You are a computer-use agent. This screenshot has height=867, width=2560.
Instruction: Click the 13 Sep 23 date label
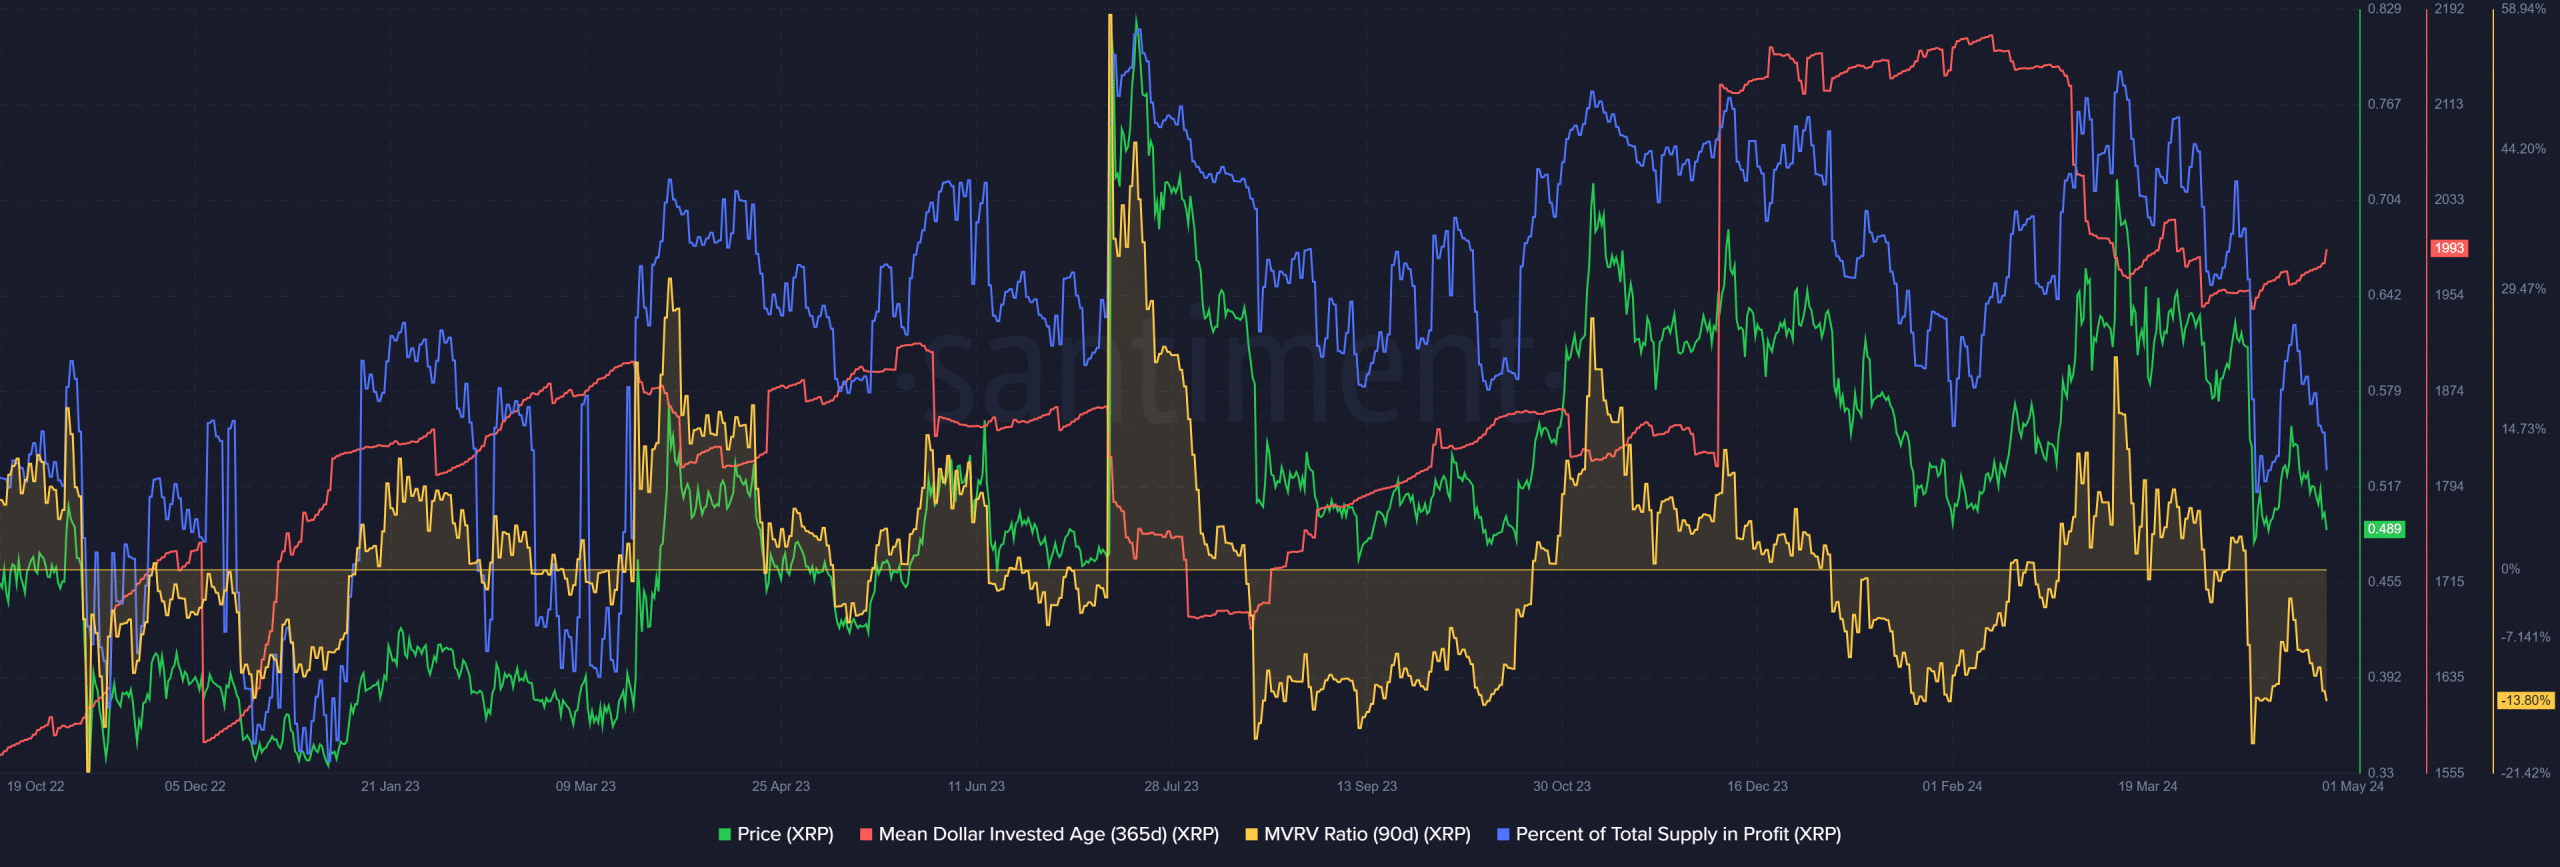click(1367, 786)
